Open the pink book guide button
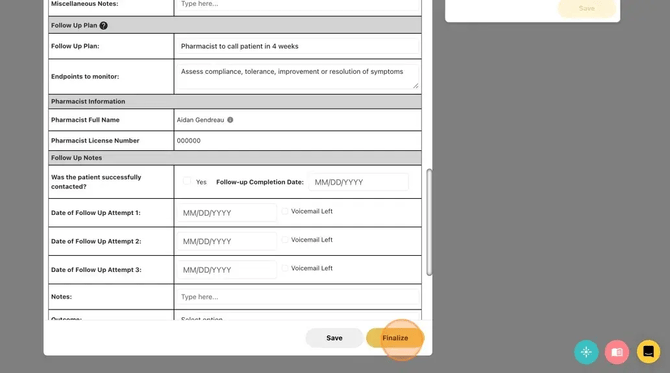 point(617,352)
